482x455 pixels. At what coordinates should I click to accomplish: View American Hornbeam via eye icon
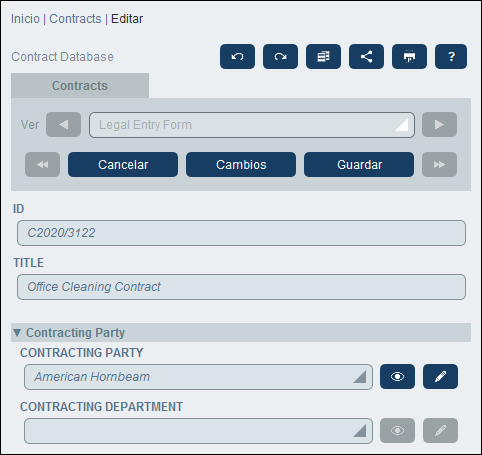tap(397, 377)
